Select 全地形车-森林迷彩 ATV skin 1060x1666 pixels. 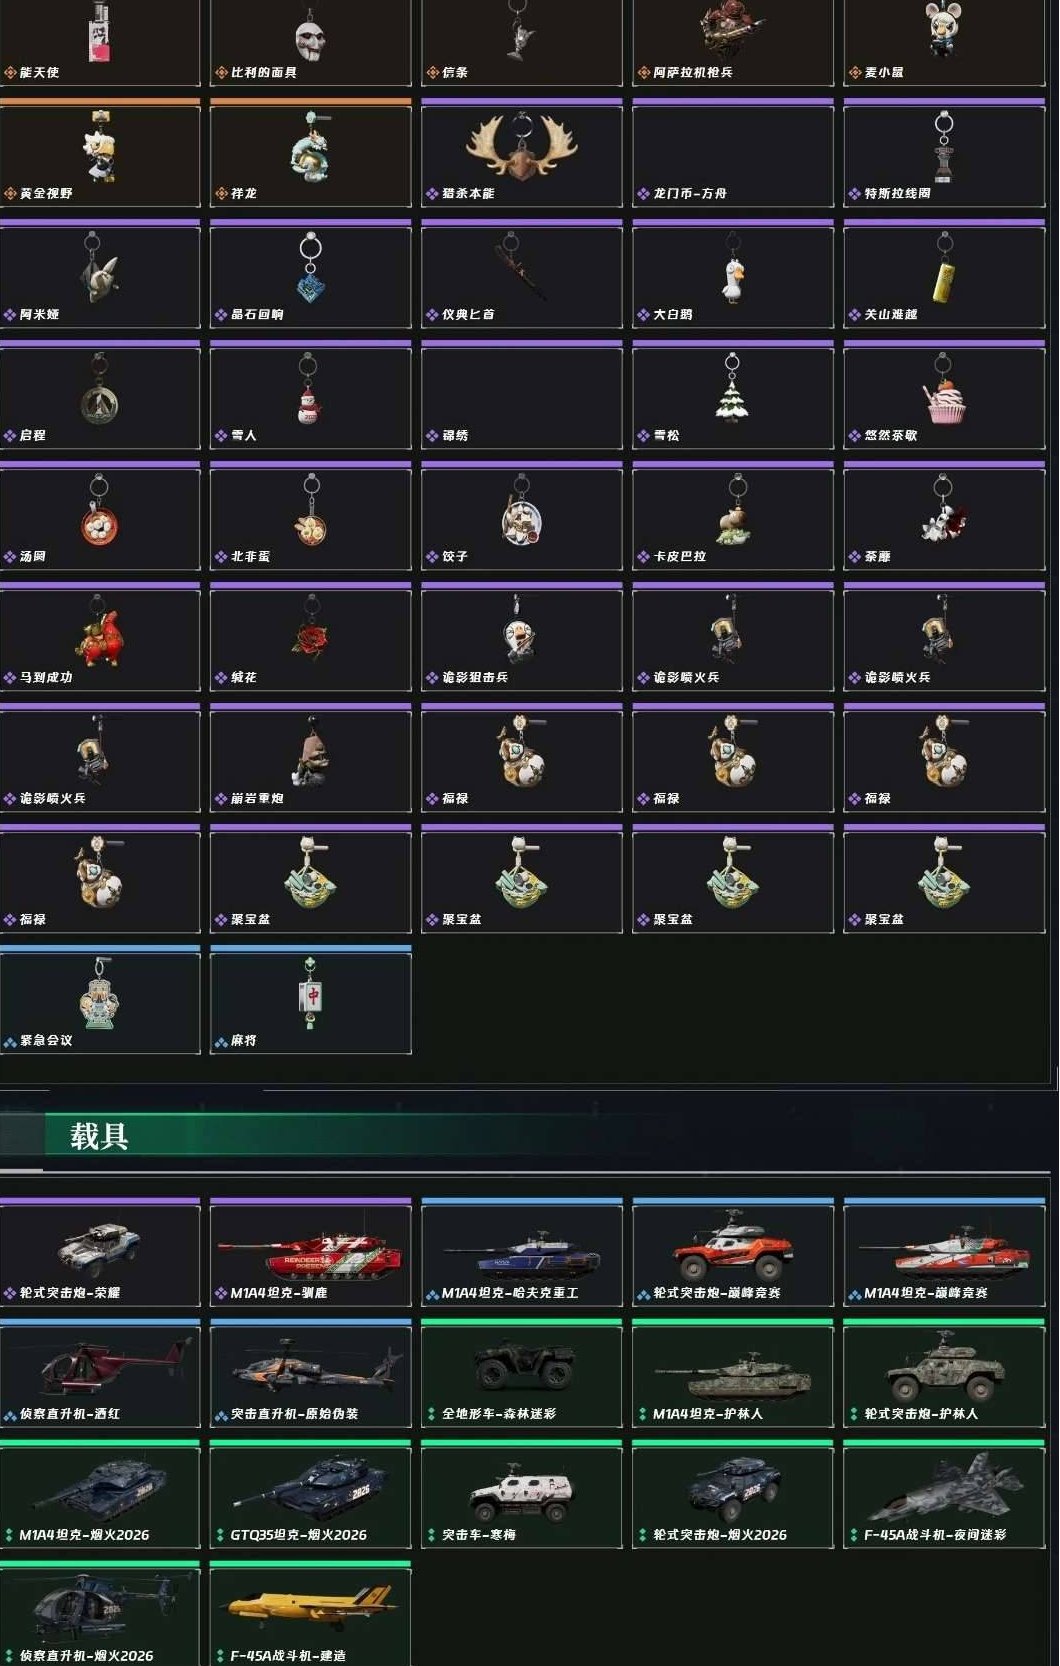coord(522,1374)
